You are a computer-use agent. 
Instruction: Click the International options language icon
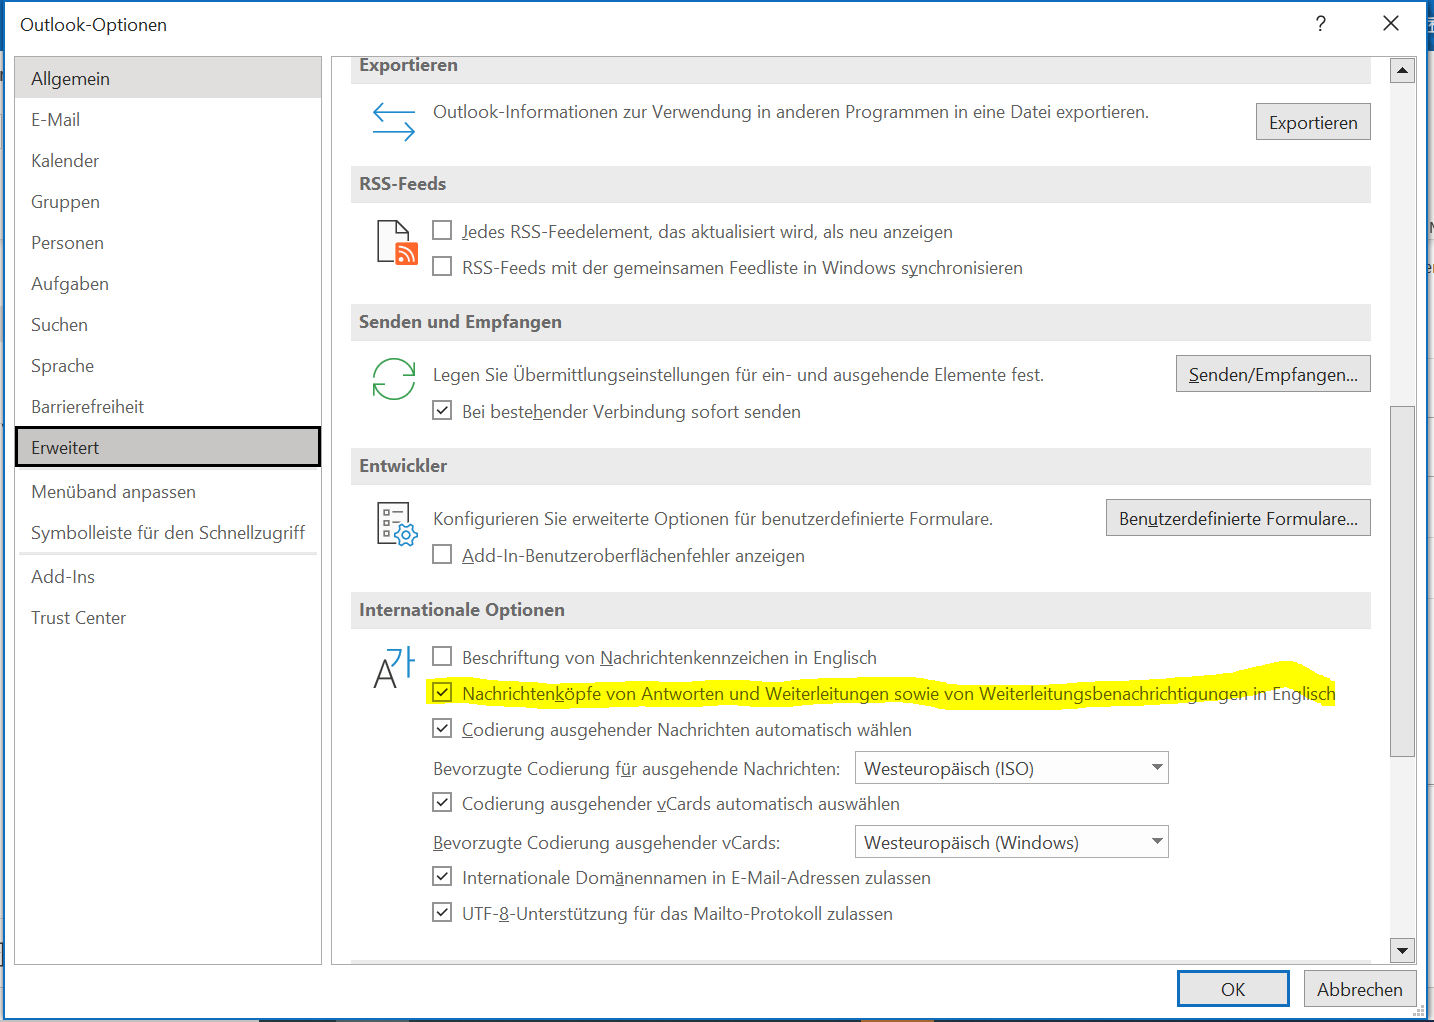394,667
